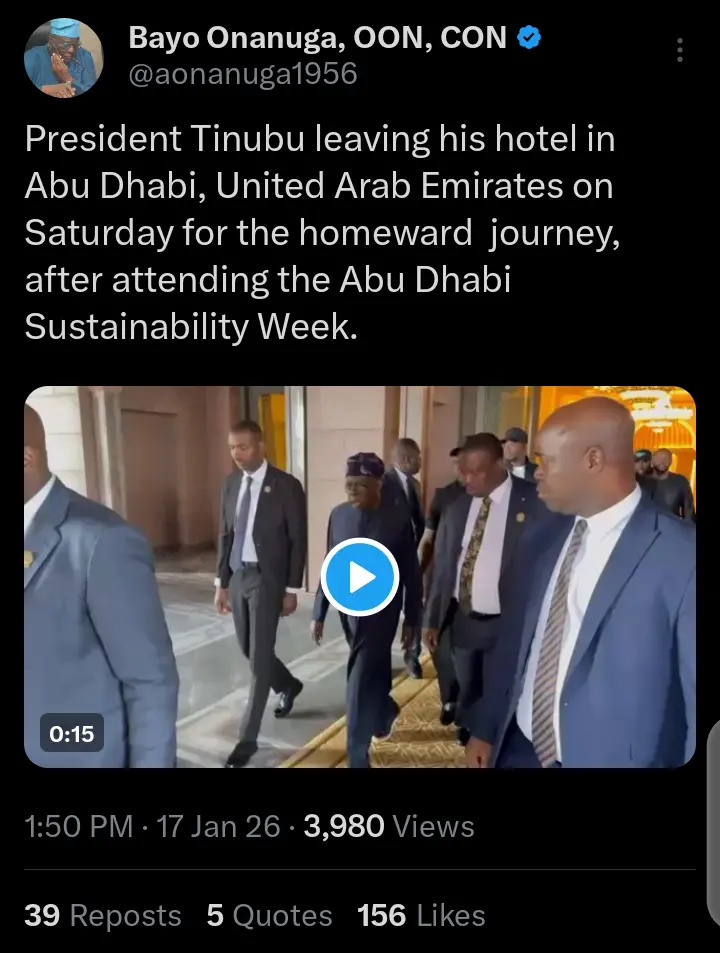Viewport: 720px width, 953px height.
Task: View the 39 Reposts list
Action: pos(103,915)
